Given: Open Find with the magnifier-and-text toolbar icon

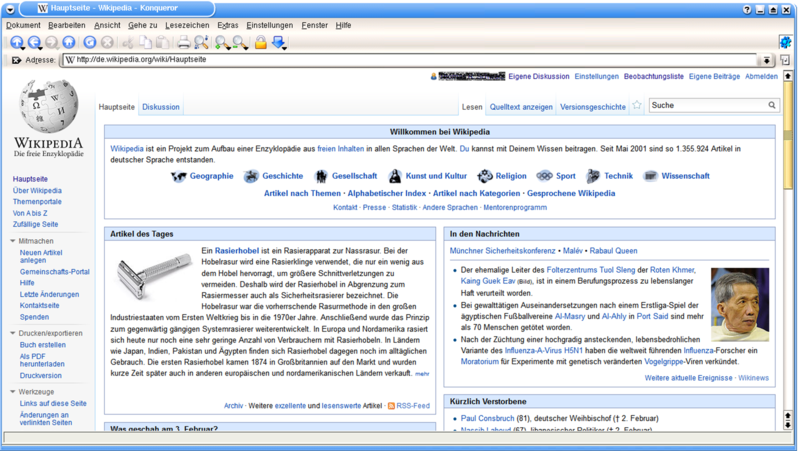Looking at the screenshot, I should click(201, 43).
